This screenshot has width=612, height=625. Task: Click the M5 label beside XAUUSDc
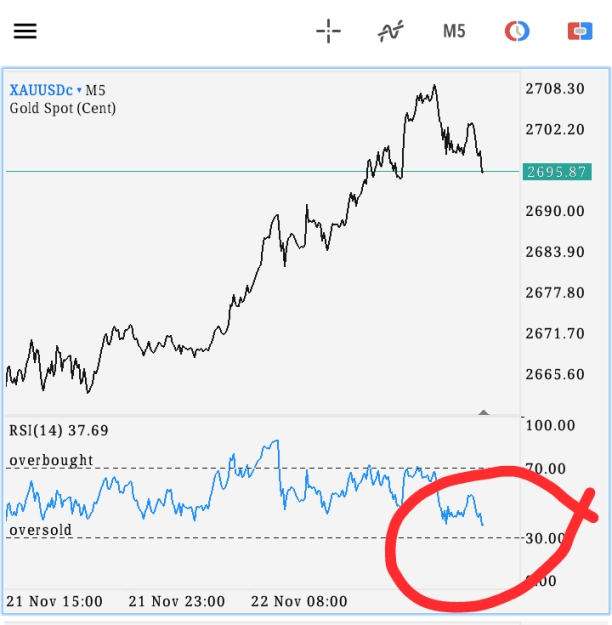[x=95, y=90]
